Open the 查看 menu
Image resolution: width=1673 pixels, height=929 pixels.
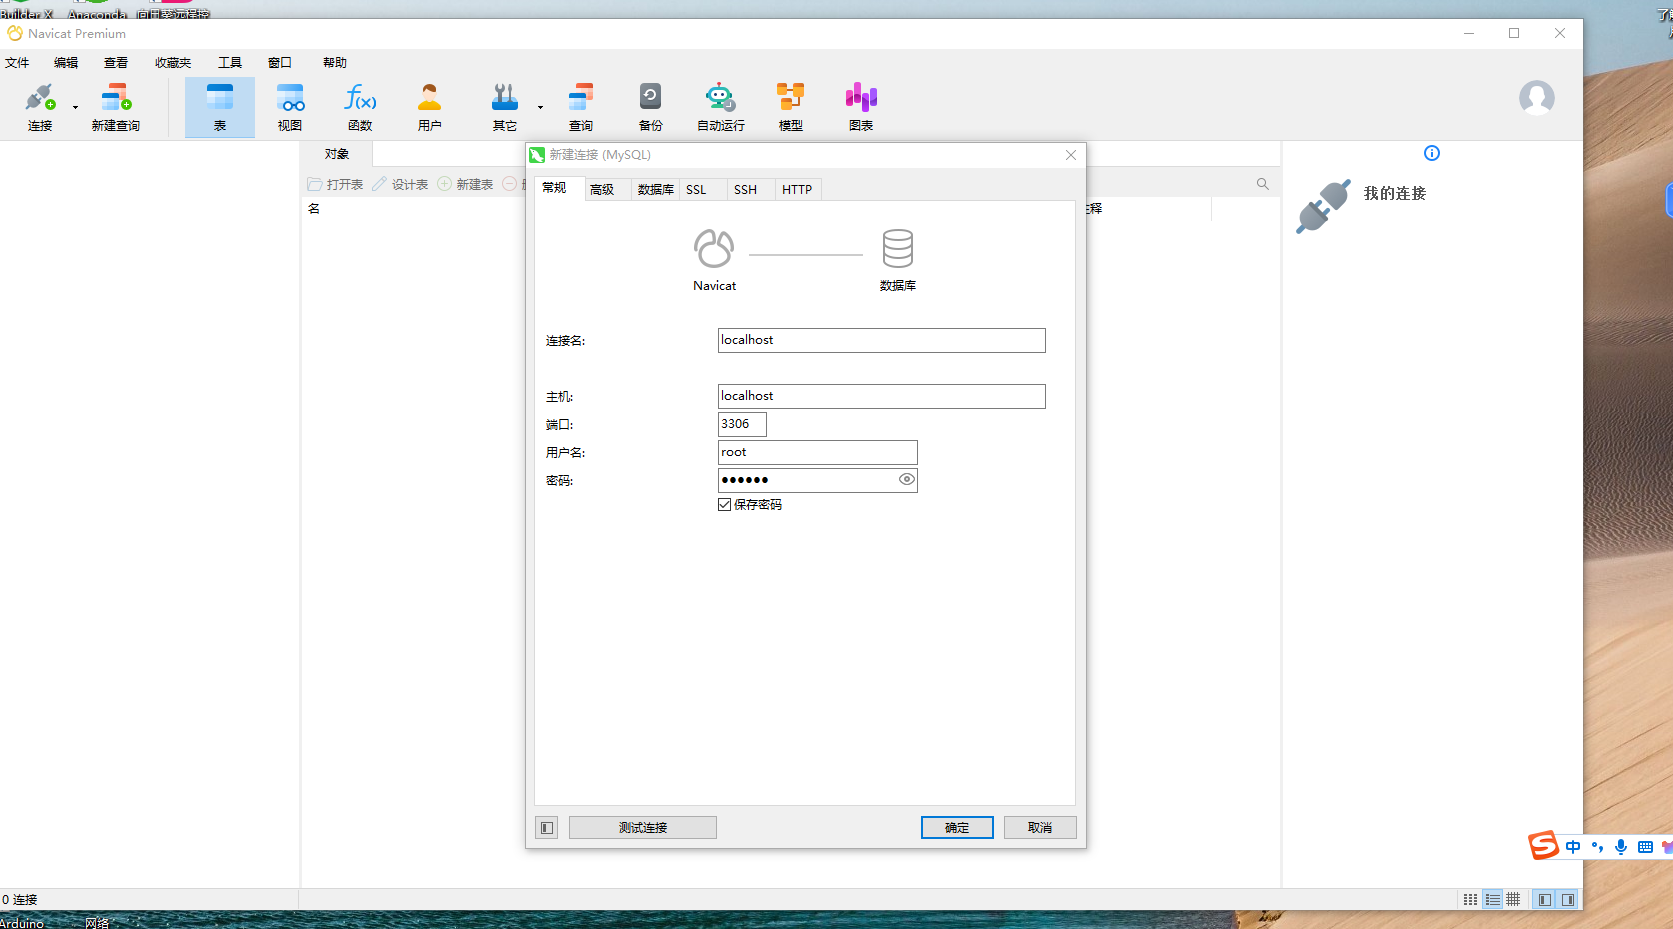(116, 63)
